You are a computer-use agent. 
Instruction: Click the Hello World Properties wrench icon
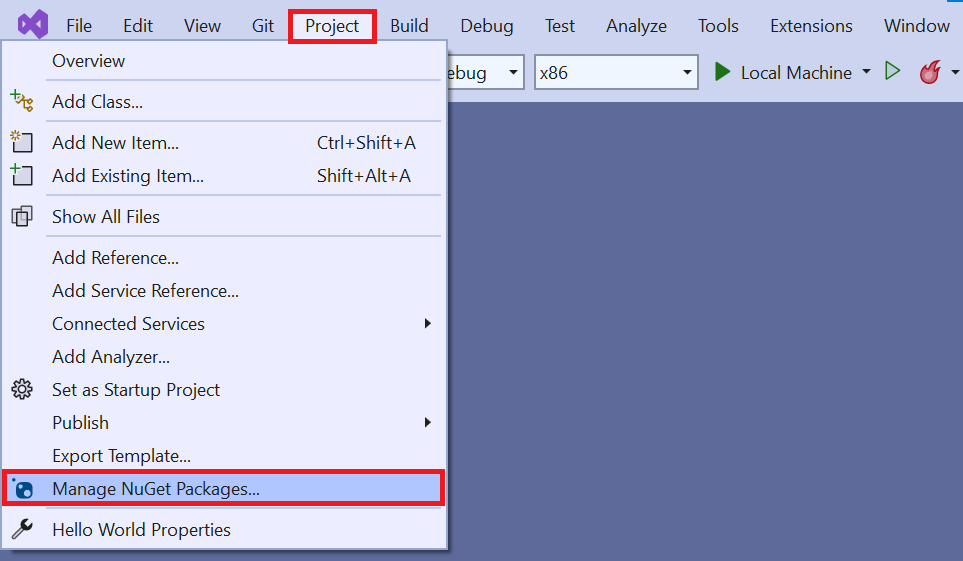22,529
